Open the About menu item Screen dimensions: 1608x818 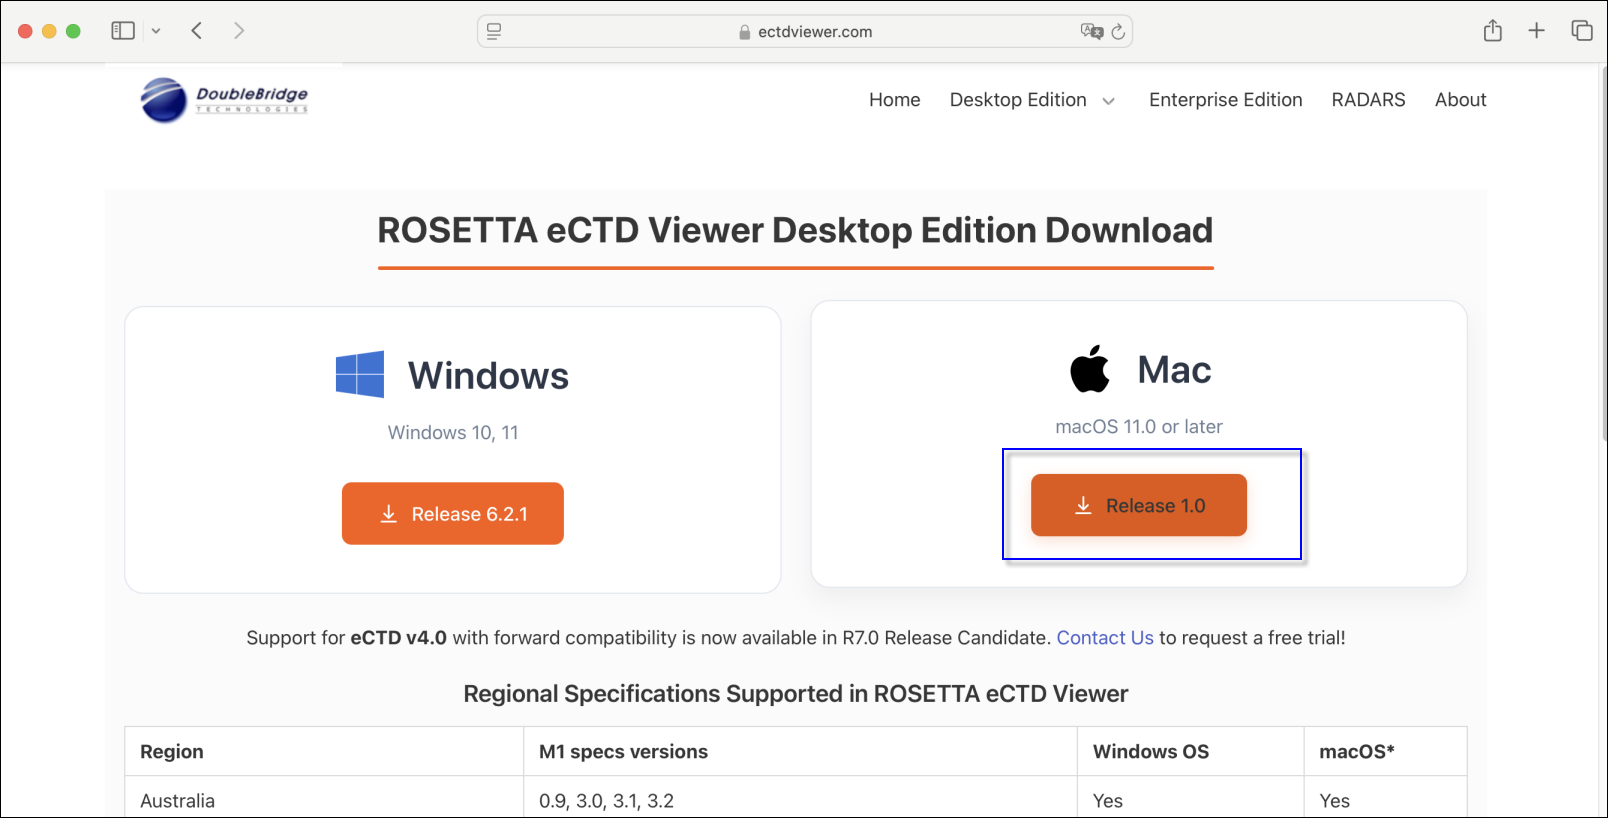[1460, 100]
